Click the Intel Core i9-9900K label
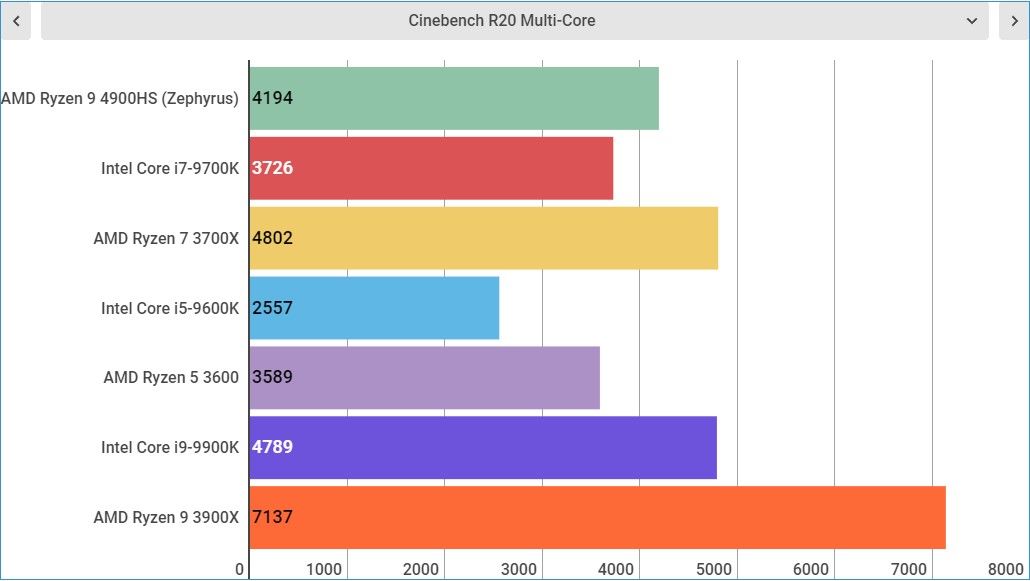The height and width of the screenshot is (581, 1030). coord(170,447)
